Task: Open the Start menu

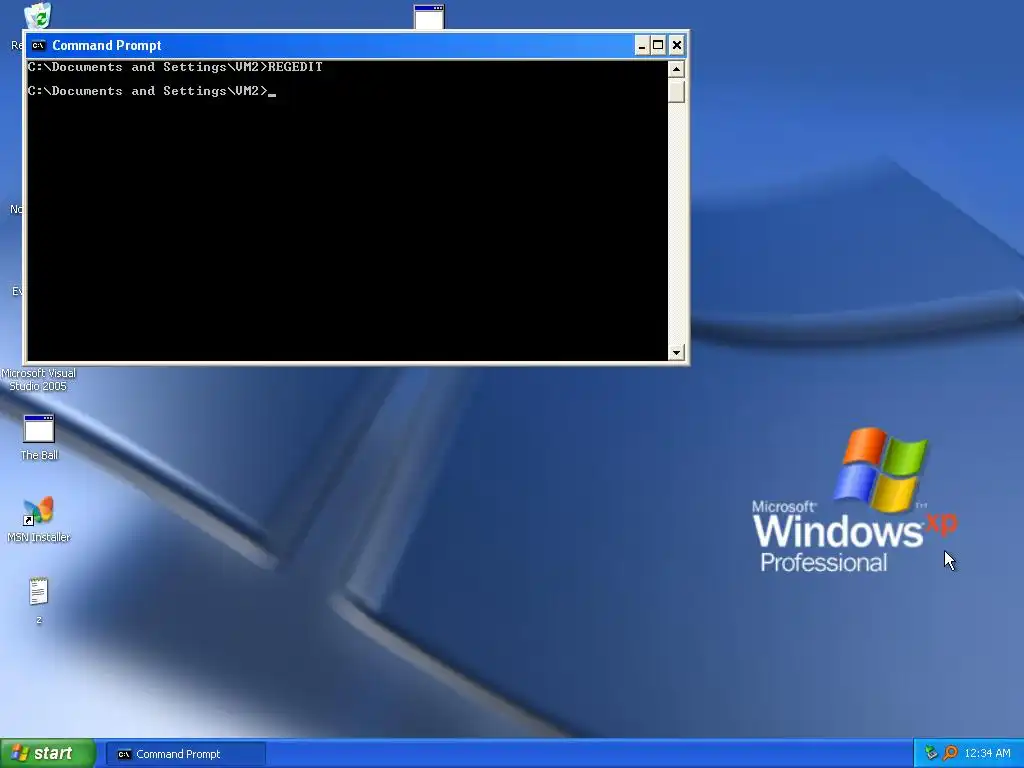Action: [48, 754]
